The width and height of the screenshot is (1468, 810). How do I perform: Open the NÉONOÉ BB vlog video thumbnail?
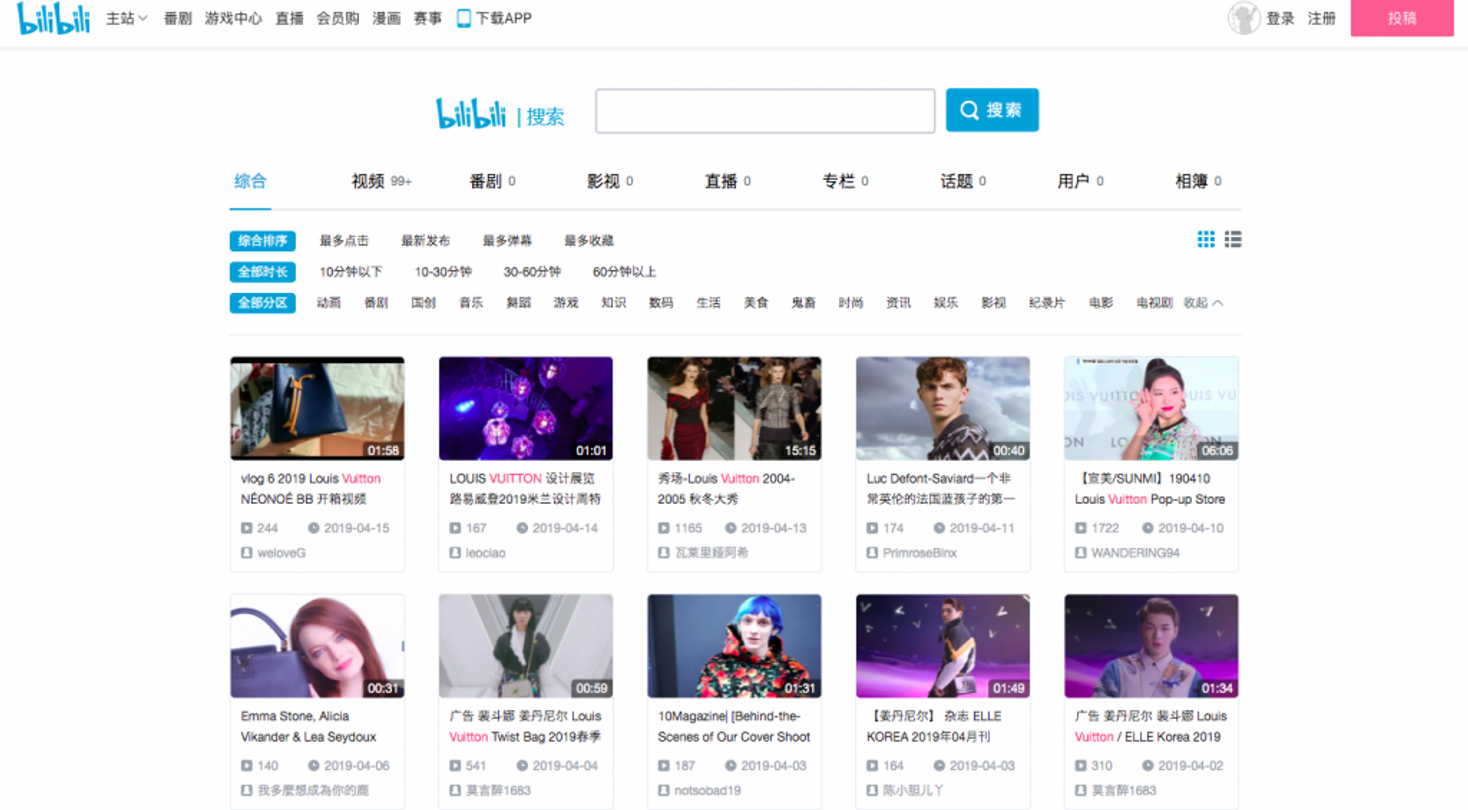click(317, 408)
